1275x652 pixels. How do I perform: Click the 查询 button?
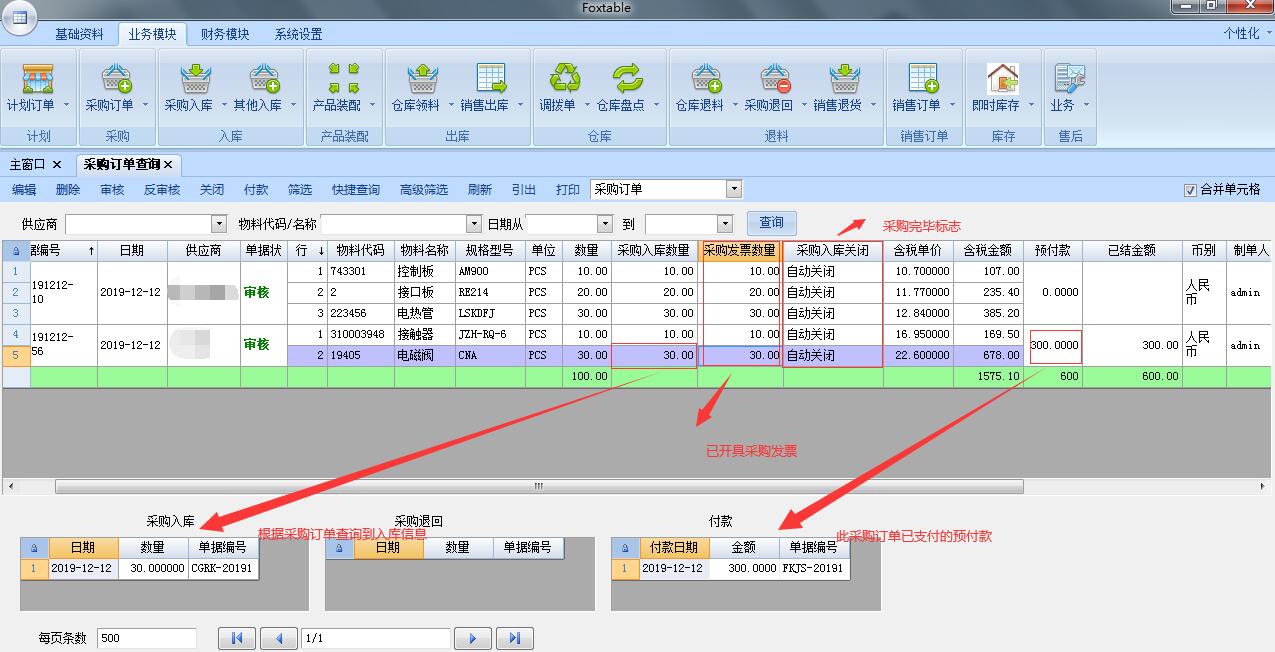point(771,223)
